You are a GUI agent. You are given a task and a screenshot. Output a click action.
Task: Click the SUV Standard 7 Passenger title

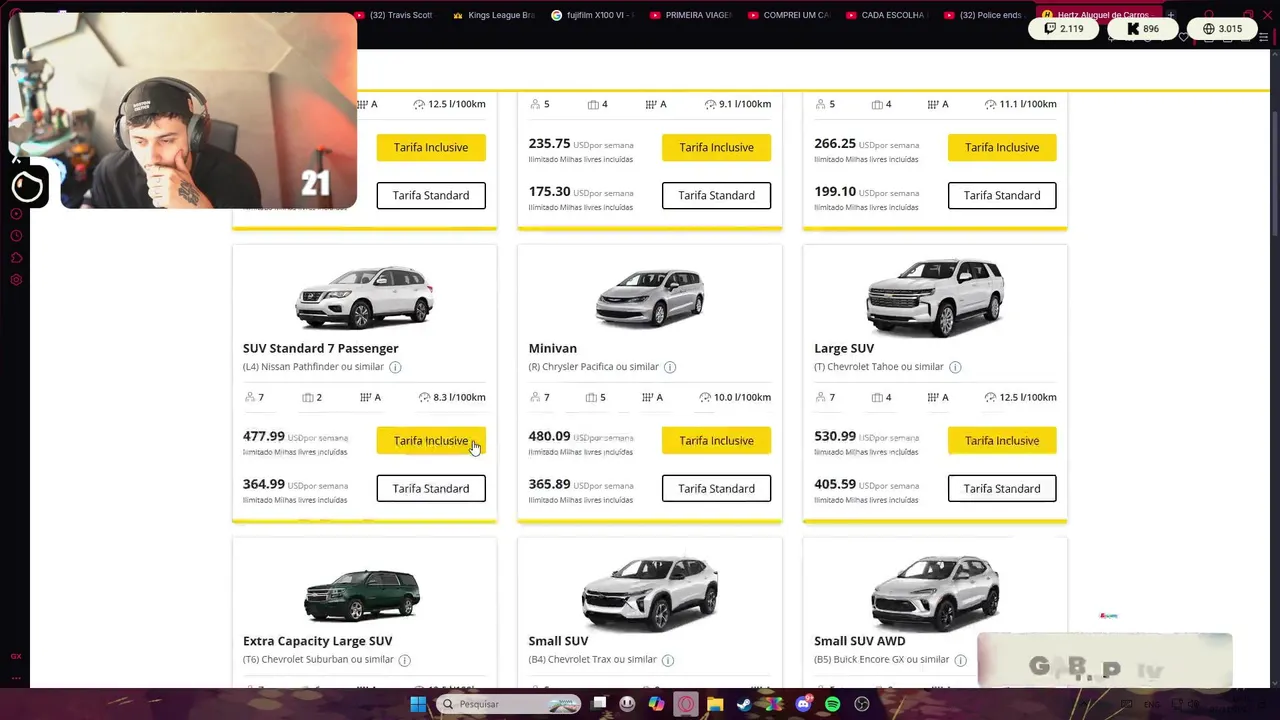[x=321, y=348]
